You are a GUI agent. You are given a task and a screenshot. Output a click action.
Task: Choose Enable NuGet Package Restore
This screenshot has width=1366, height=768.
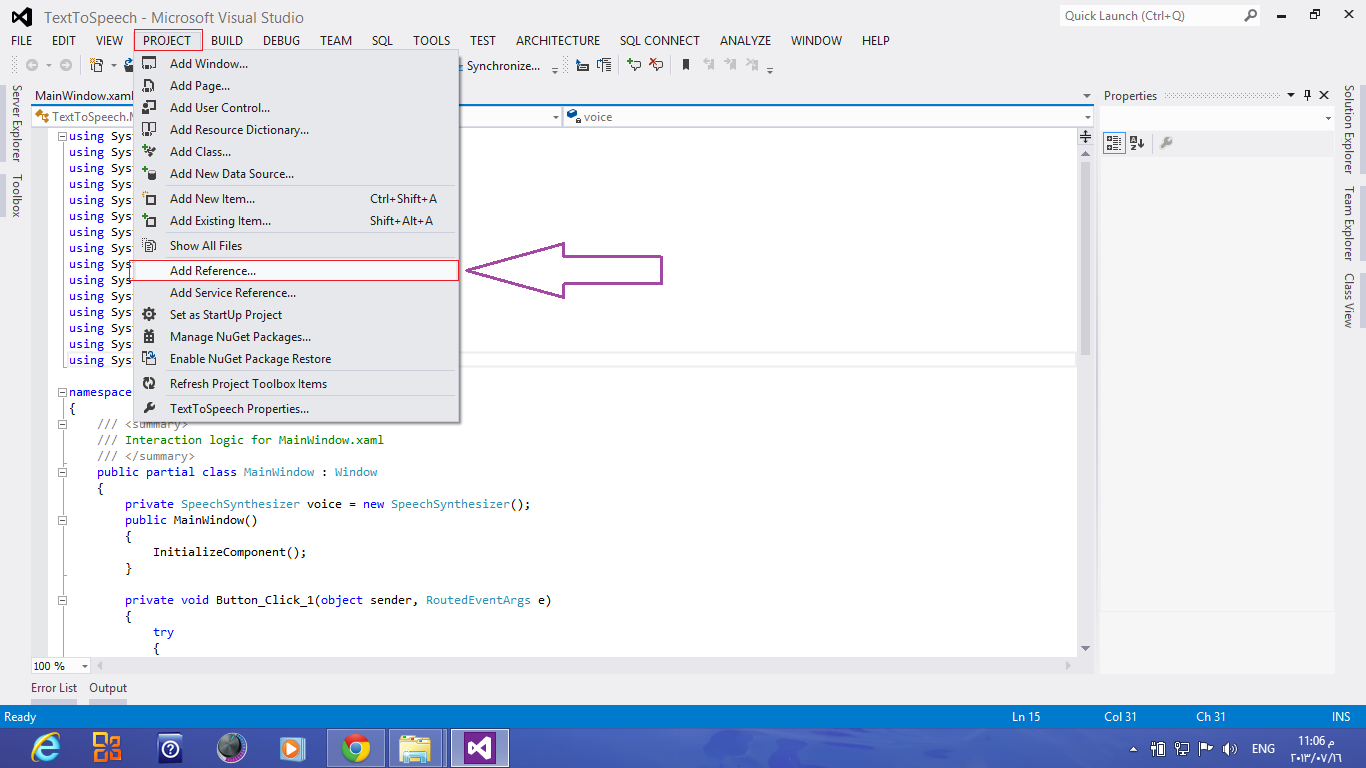click(x=296, y=358)
